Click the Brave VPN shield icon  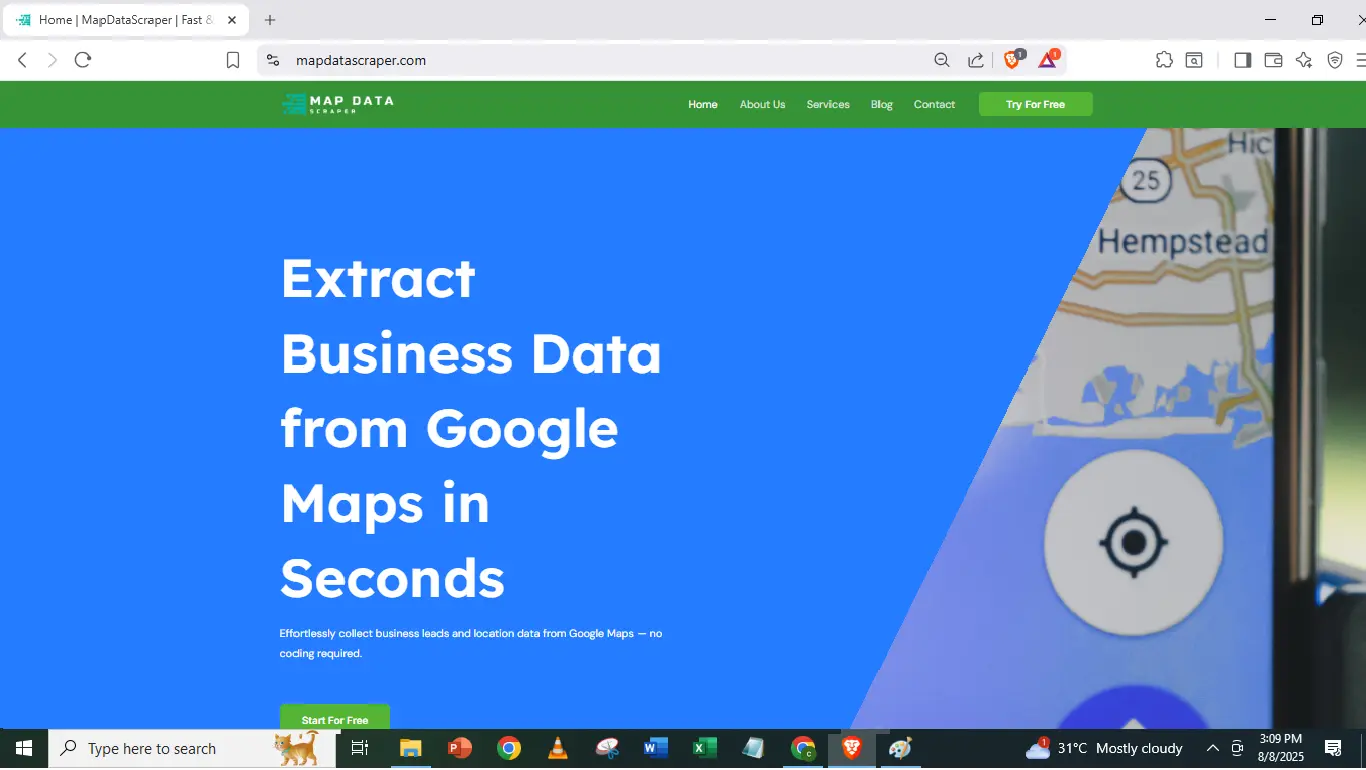tap(1335, 60)
